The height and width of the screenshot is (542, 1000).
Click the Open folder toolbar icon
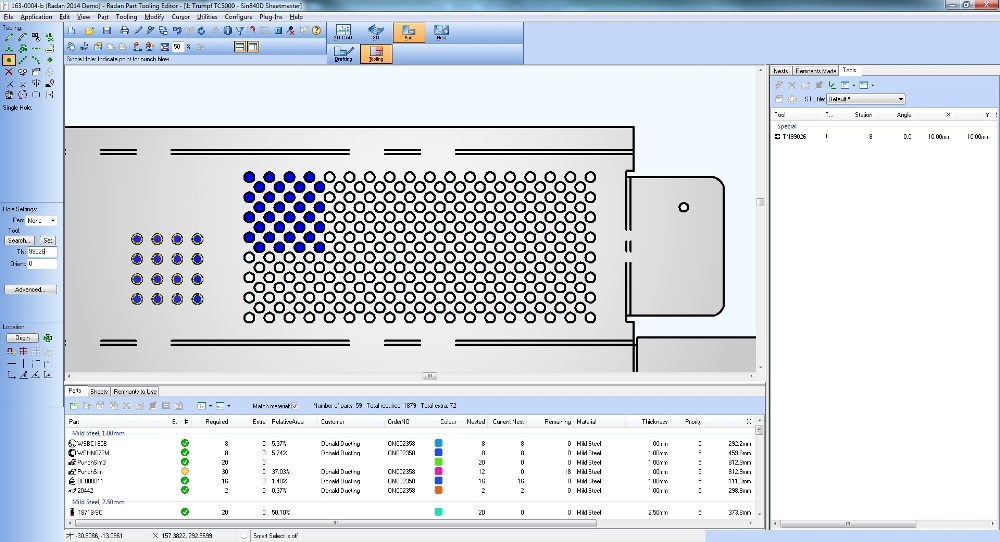click(x=90, y=31)
